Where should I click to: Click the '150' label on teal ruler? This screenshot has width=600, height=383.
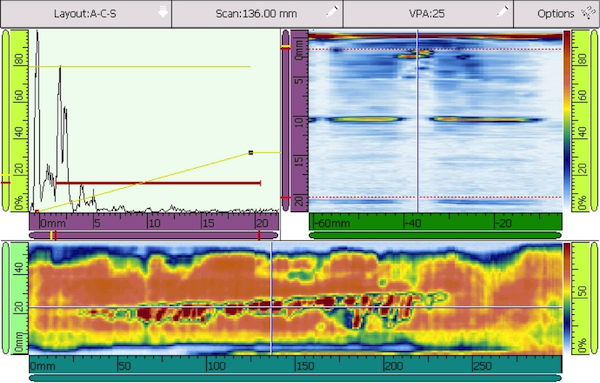pos(305,366)
